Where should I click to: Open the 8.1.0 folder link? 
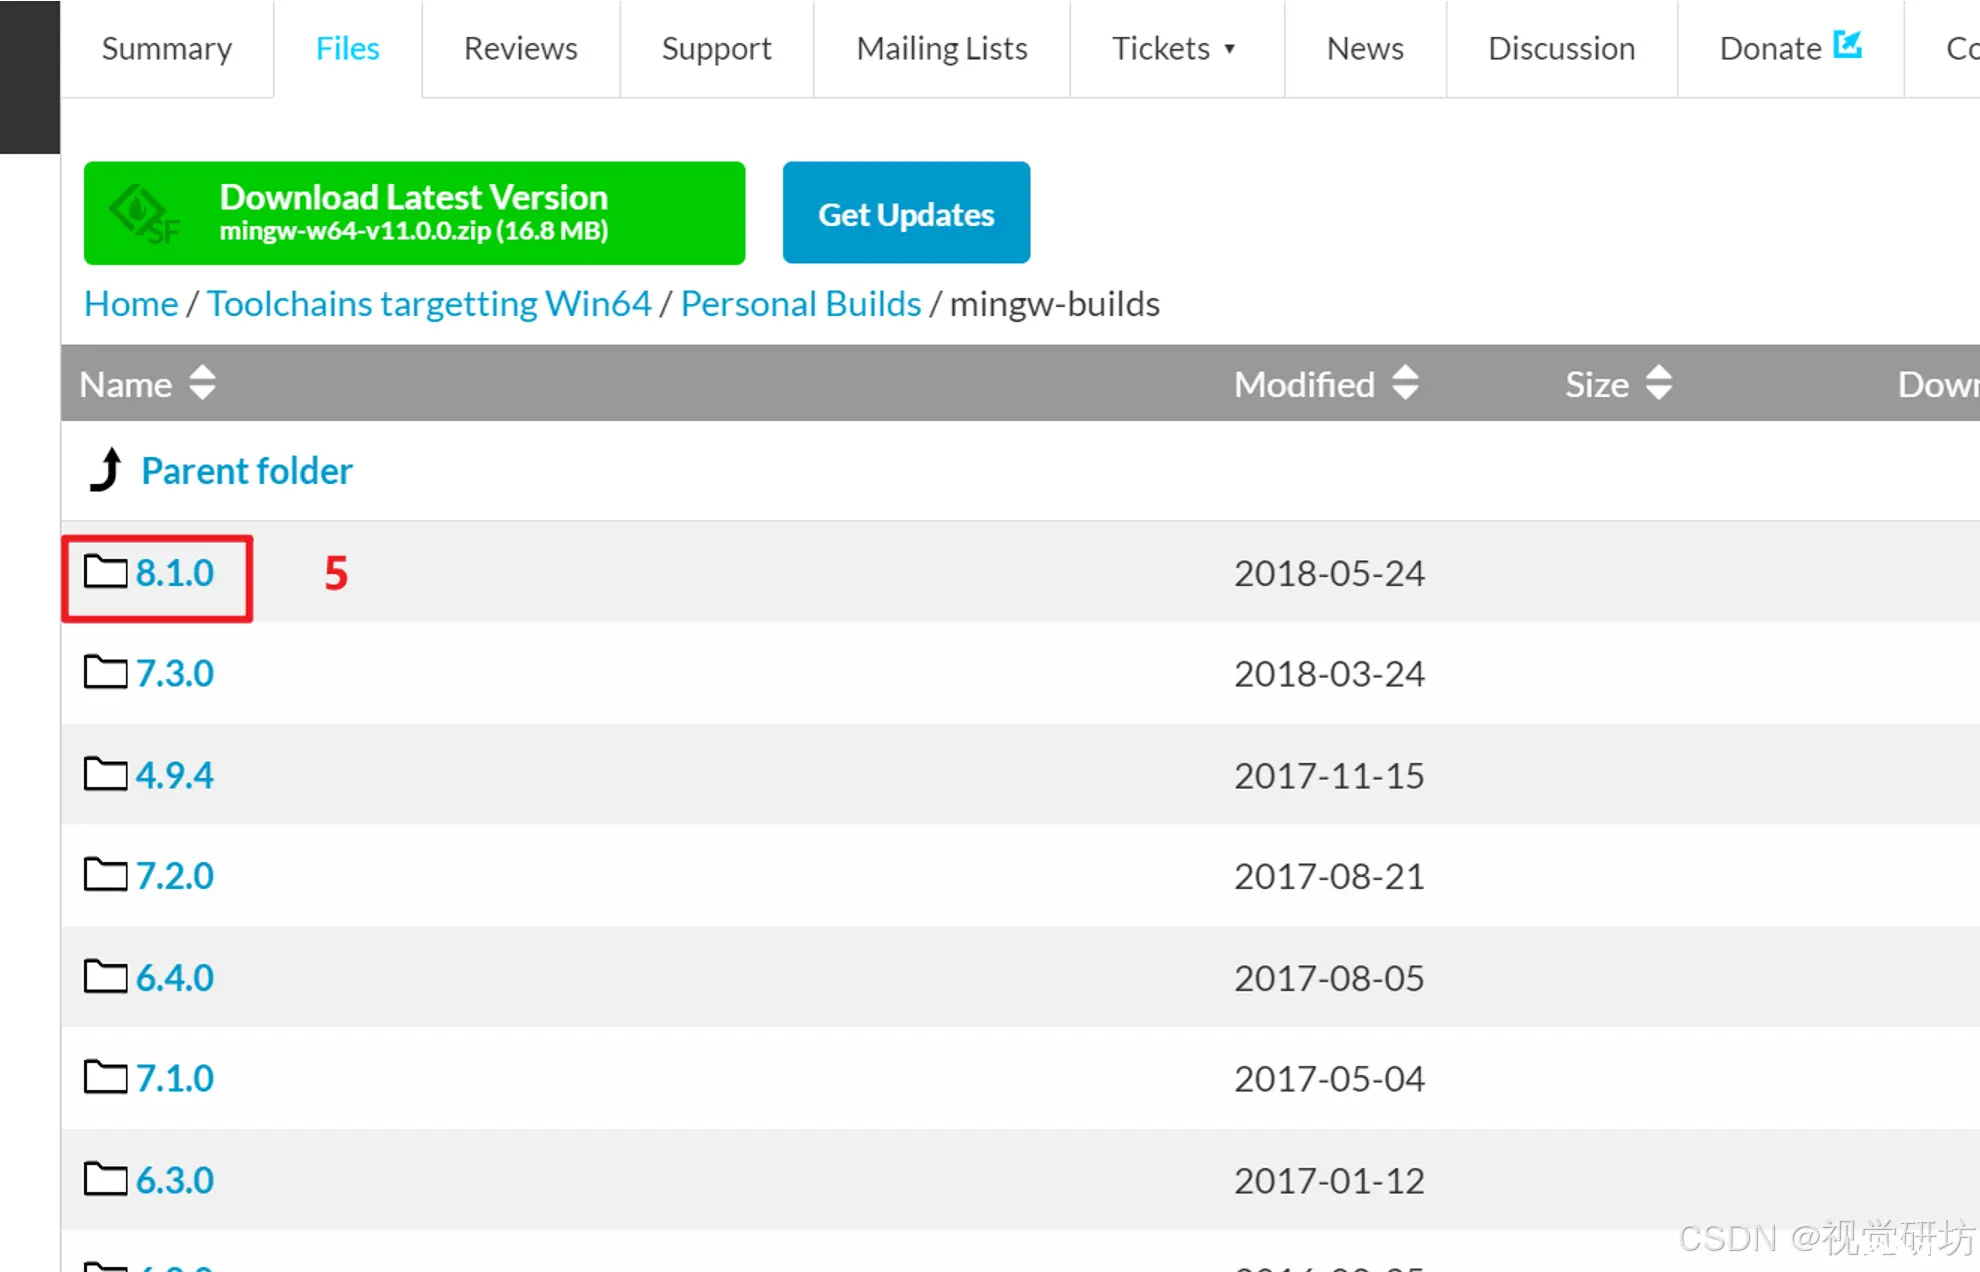pyautogui.click(x=175, y=573)
